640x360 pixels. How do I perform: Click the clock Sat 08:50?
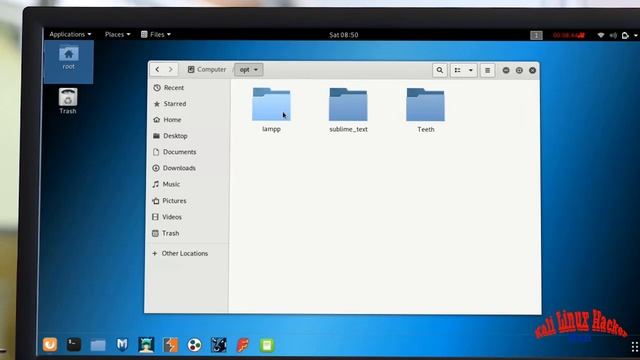click(x=344, y=35)
